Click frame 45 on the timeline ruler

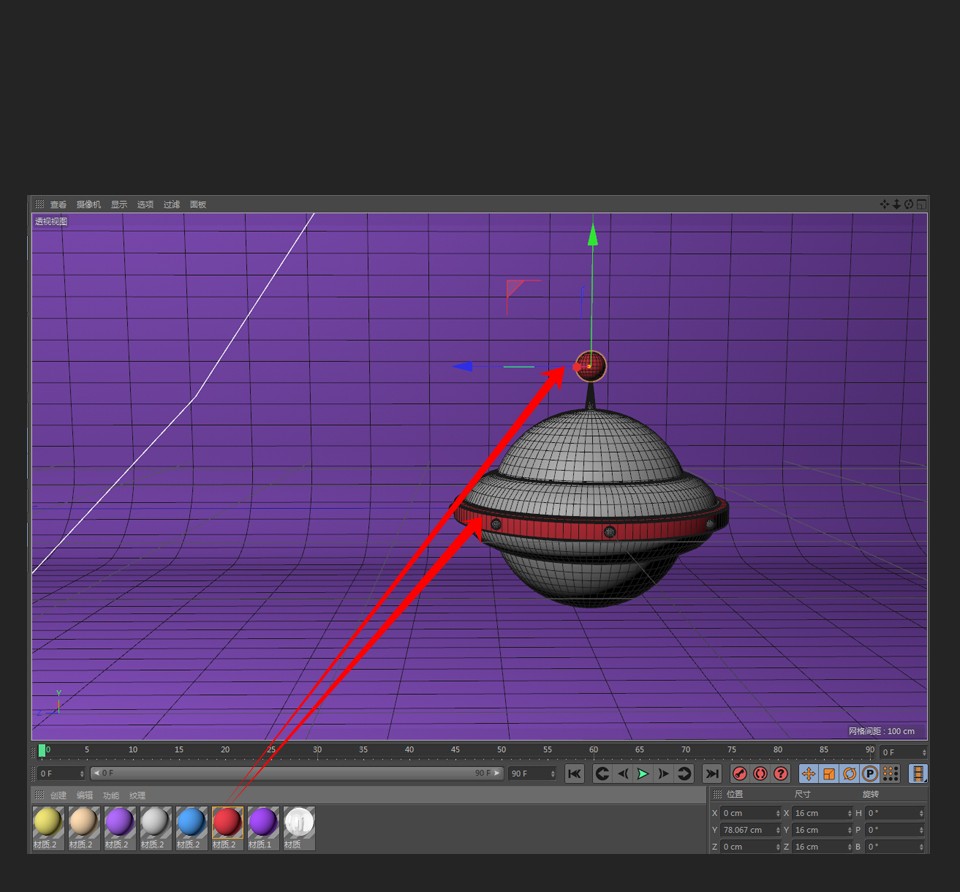tap(456, 751)
